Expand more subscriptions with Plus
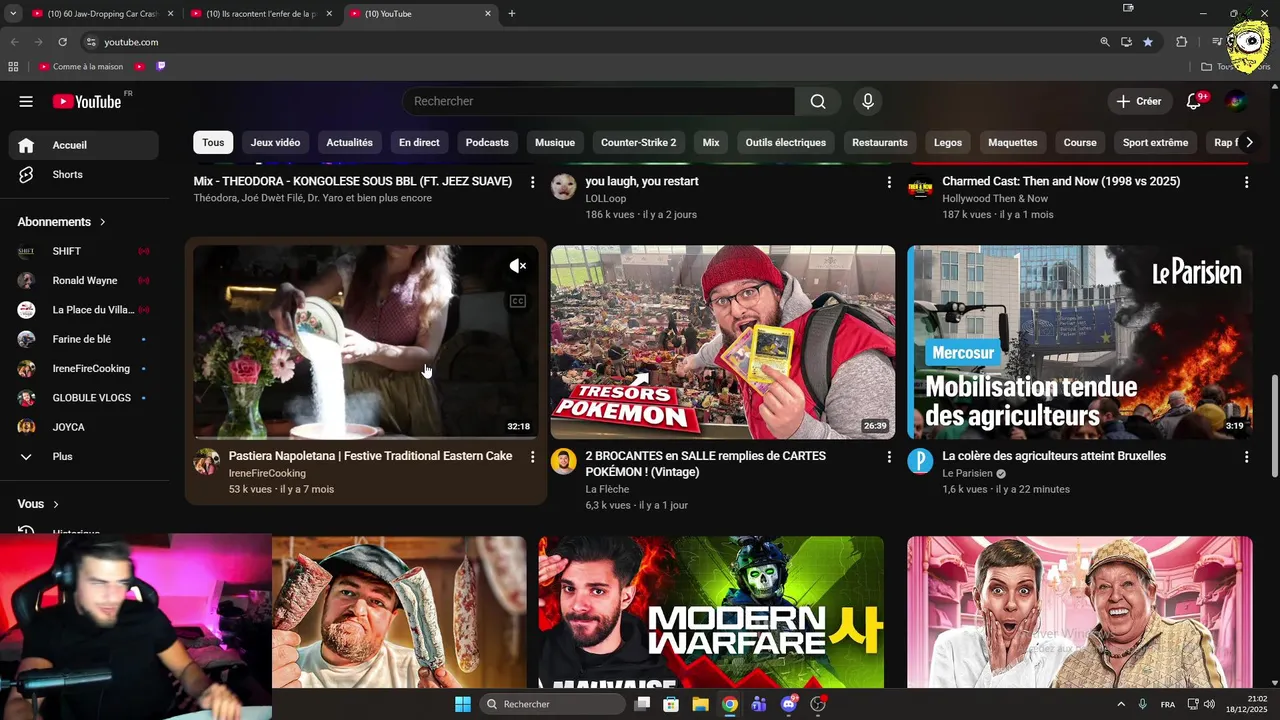The width and height of the screenshot is (1280, 720). pyautogui.click(x=84, y=456)
